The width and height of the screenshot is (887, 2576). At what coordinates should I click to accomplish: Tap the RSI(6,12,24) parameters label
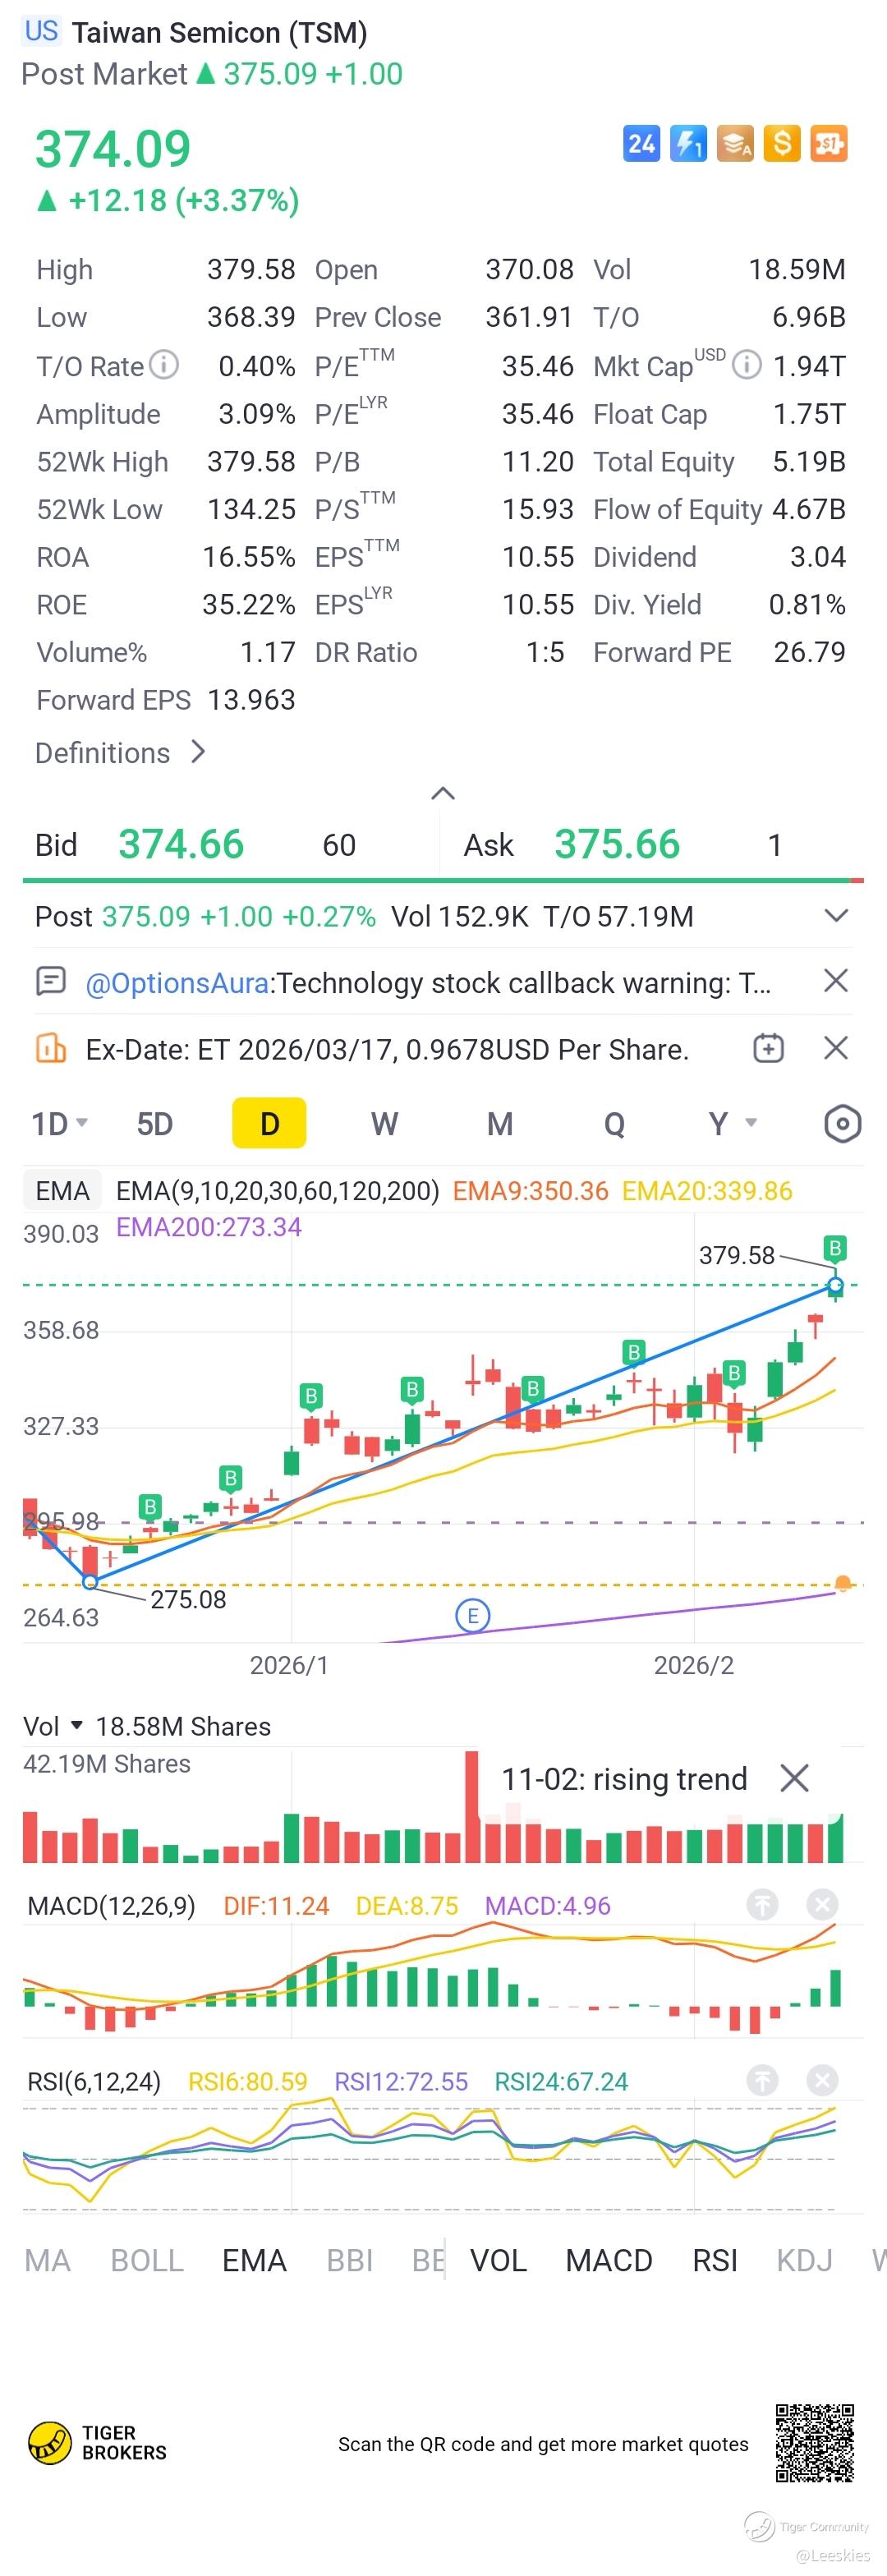(94, 2082)
